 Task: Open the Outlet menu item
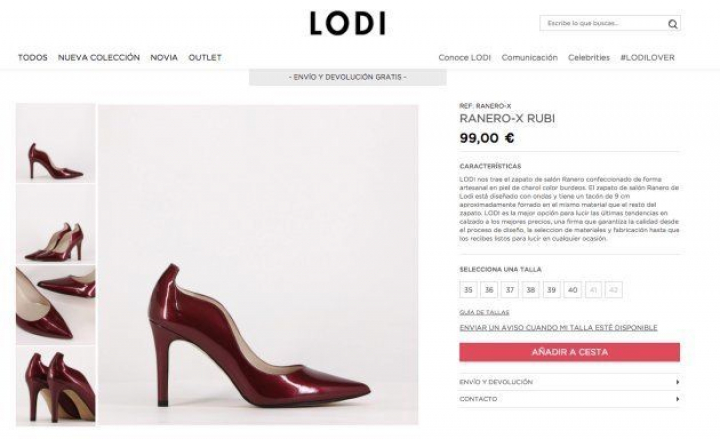[x=205, y=58]
